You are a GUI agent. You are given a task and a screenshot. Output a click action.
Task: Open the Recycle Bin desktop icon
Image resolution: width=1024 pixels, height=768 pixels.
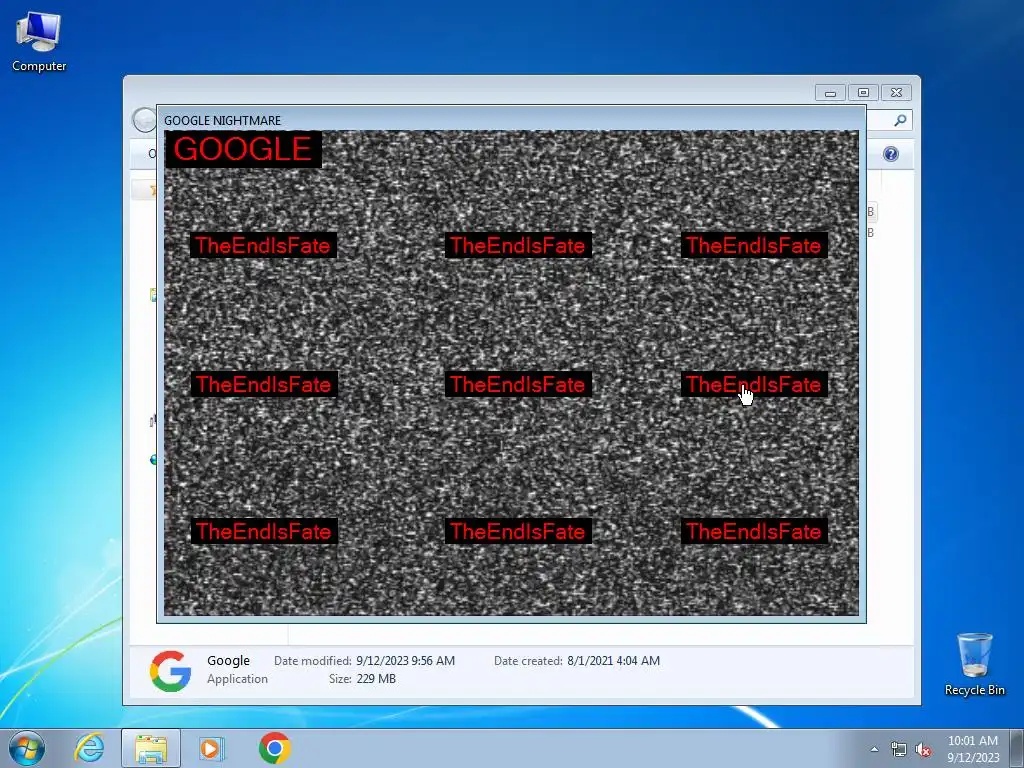[x=974, y=664]
